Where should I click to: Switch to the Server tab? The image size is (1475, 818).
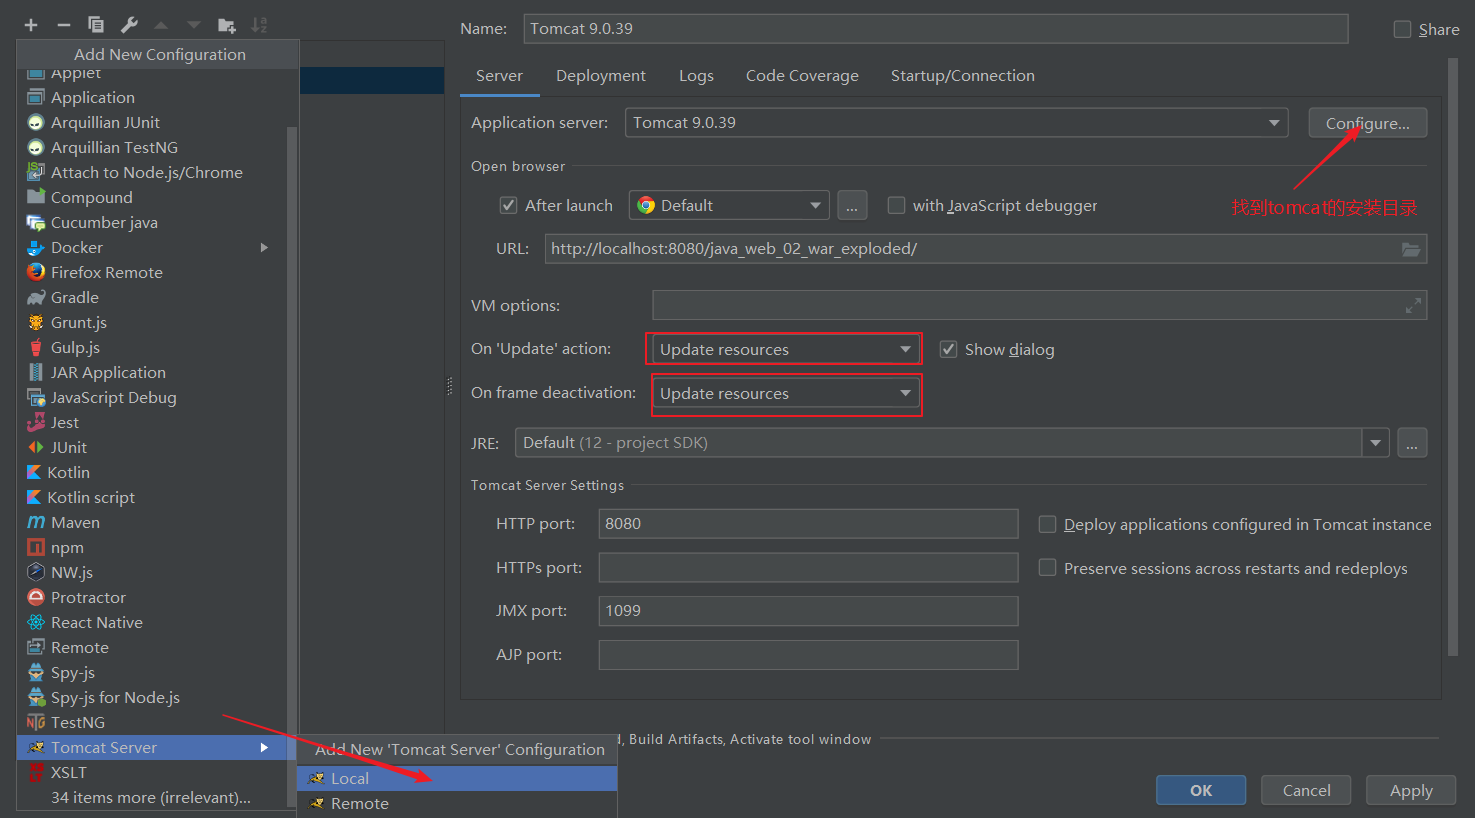pyautogui.click(x=499, y=76)
